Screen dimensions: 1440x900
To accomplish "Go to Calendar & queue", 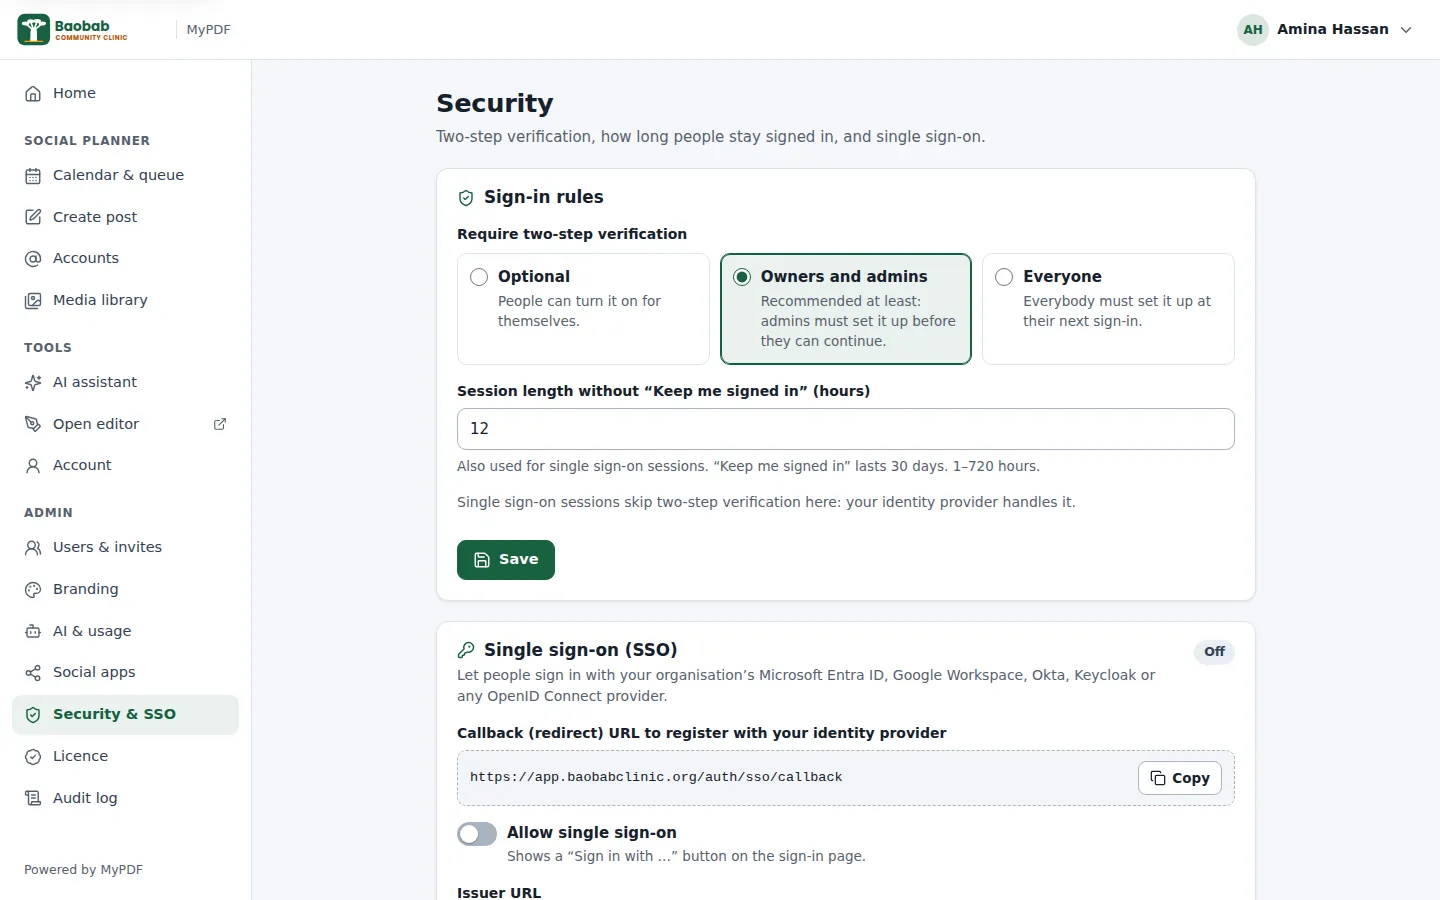I will pyautogui.click(x=125, y=176).
